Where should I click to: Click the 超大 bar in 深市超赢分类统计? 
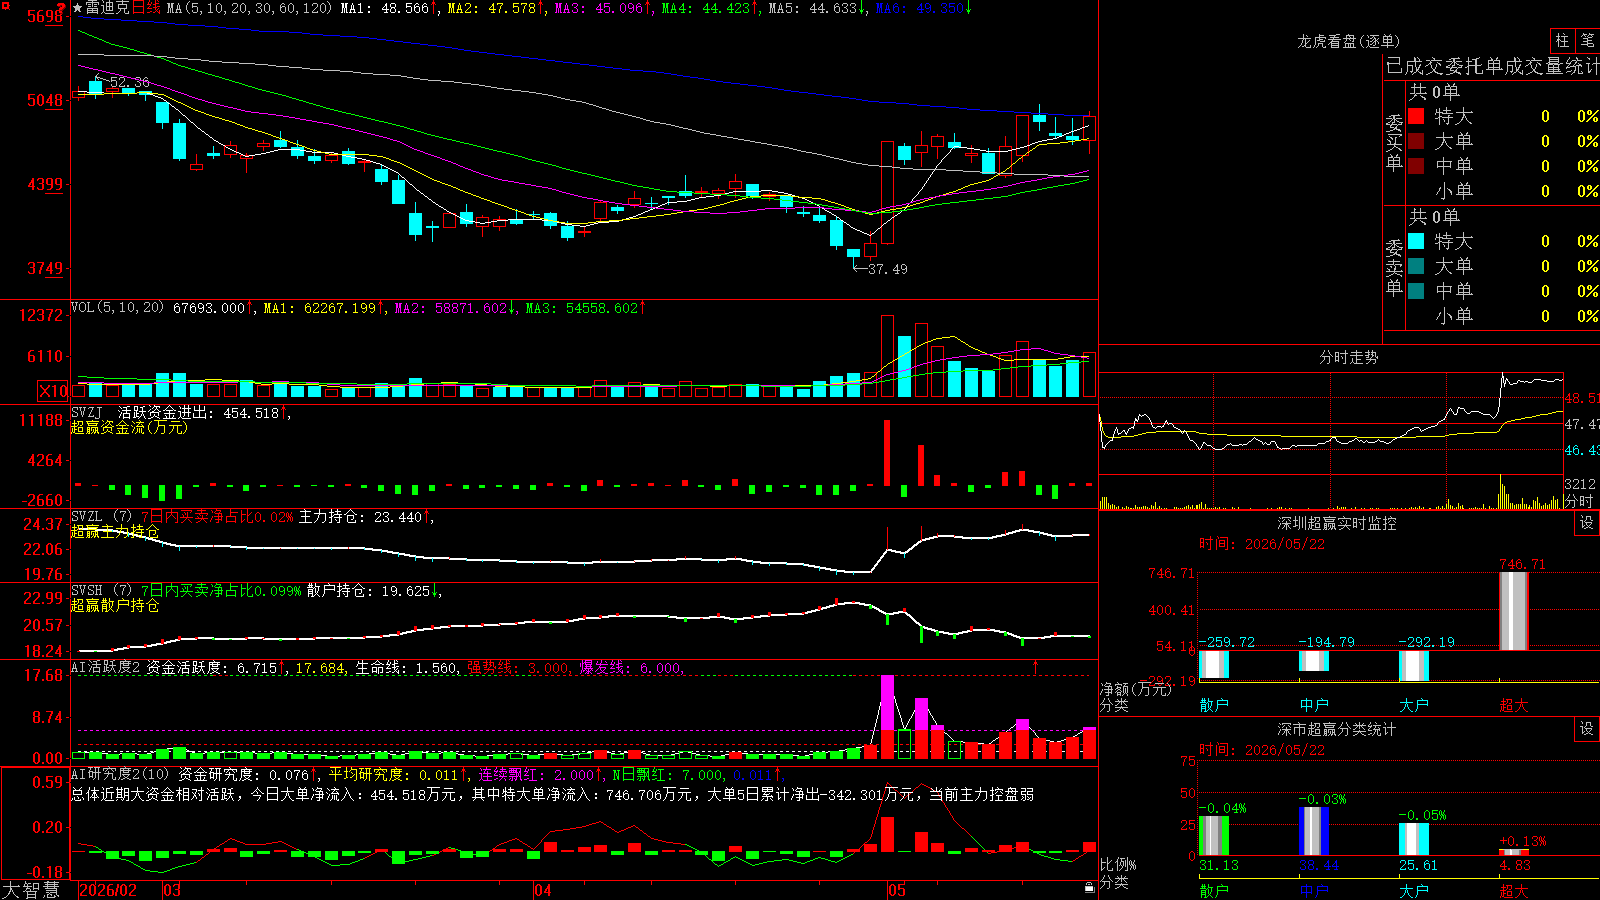[x=1514, y=853]
